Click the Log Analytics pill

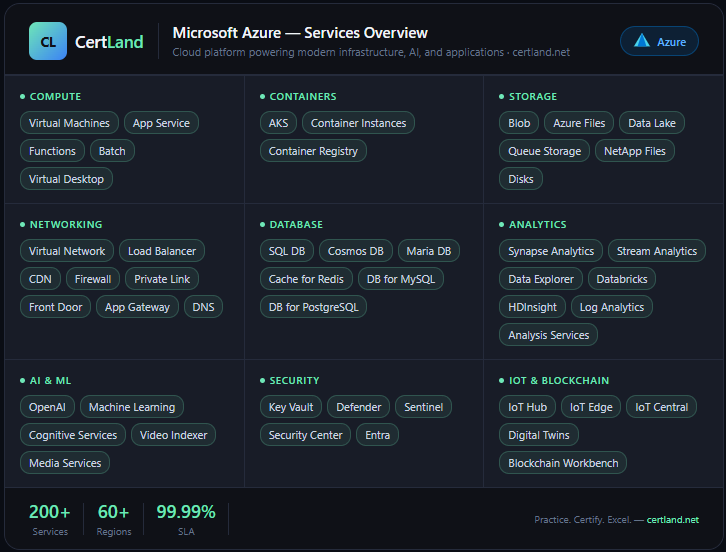pyautogui.click(x=612, y=307)
